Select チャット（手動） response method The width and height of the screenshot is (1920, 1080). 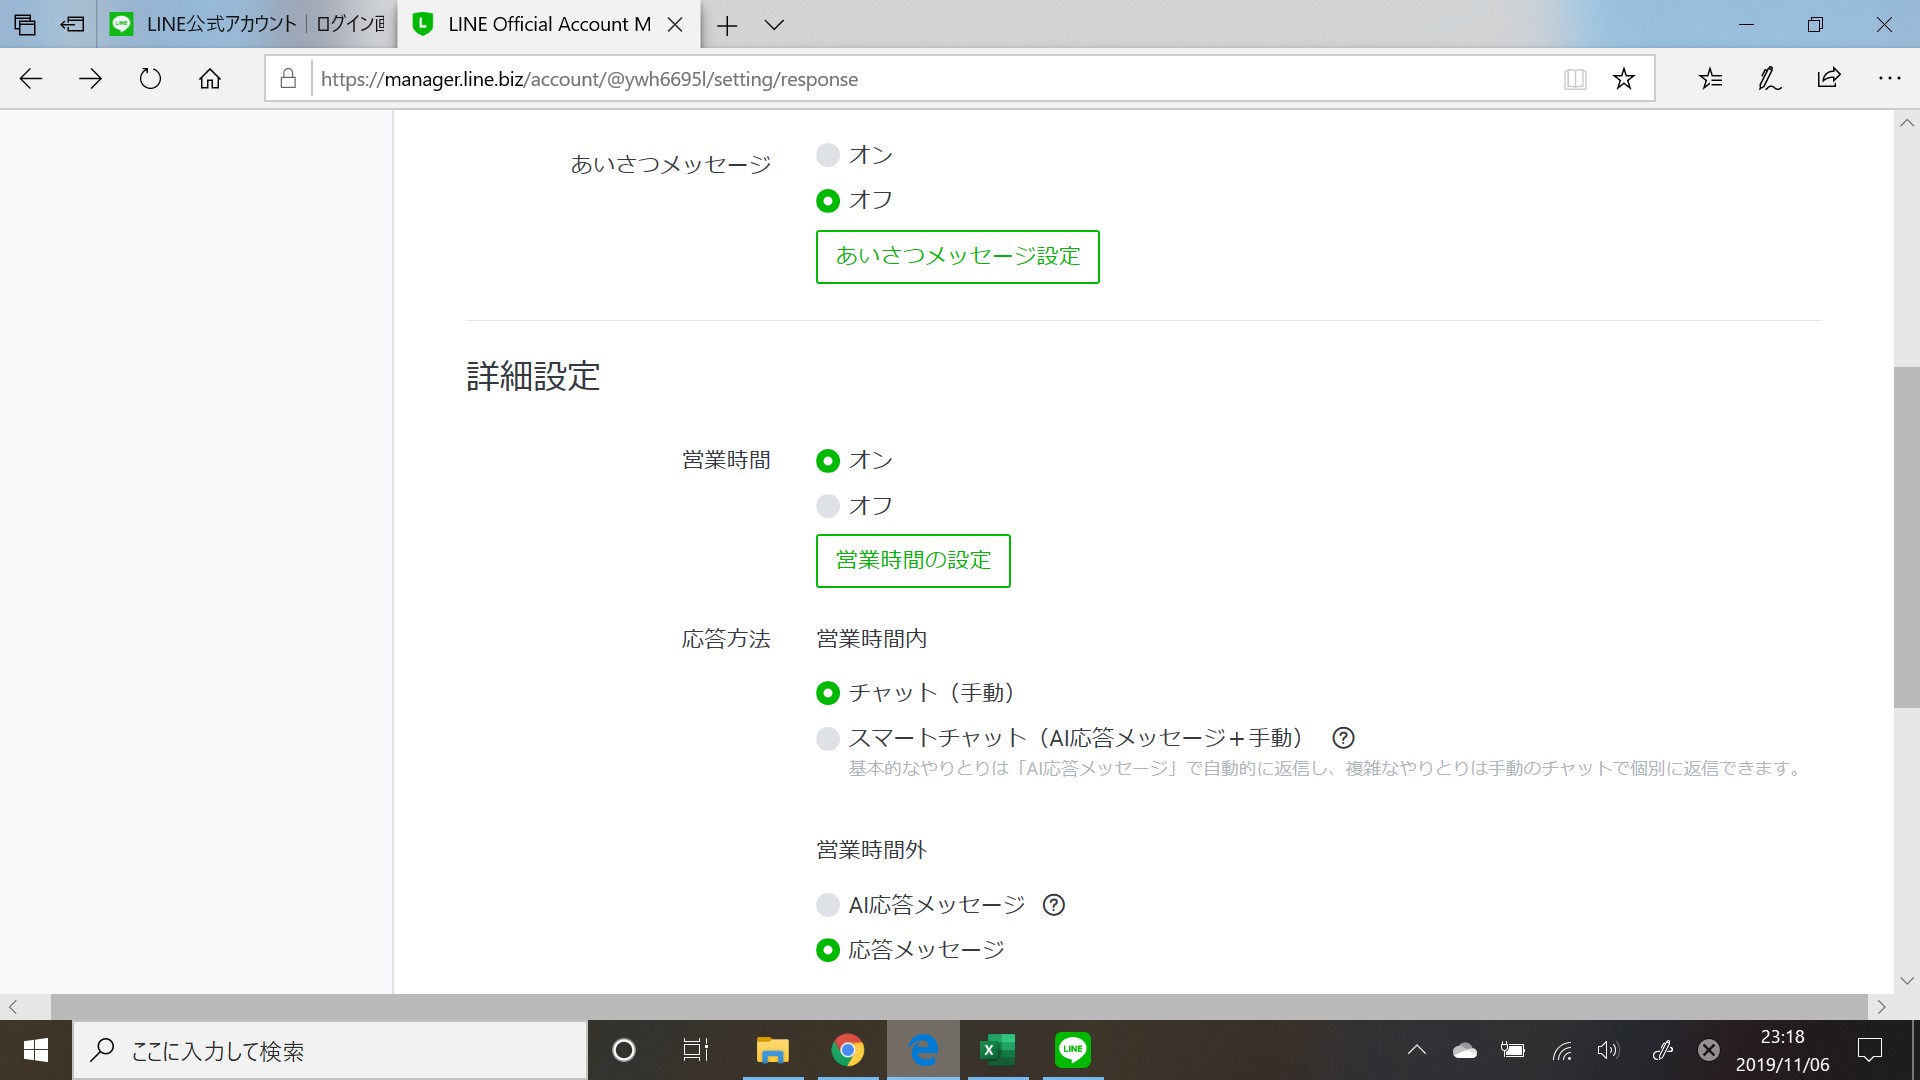pos(828,693)
